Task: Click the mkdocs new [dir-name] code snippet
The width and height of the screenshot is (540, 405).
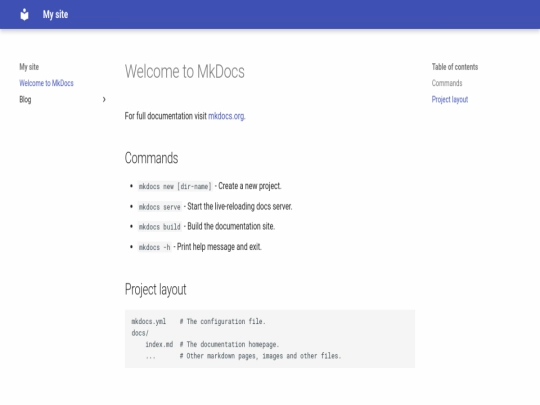Action: [175, 186]
